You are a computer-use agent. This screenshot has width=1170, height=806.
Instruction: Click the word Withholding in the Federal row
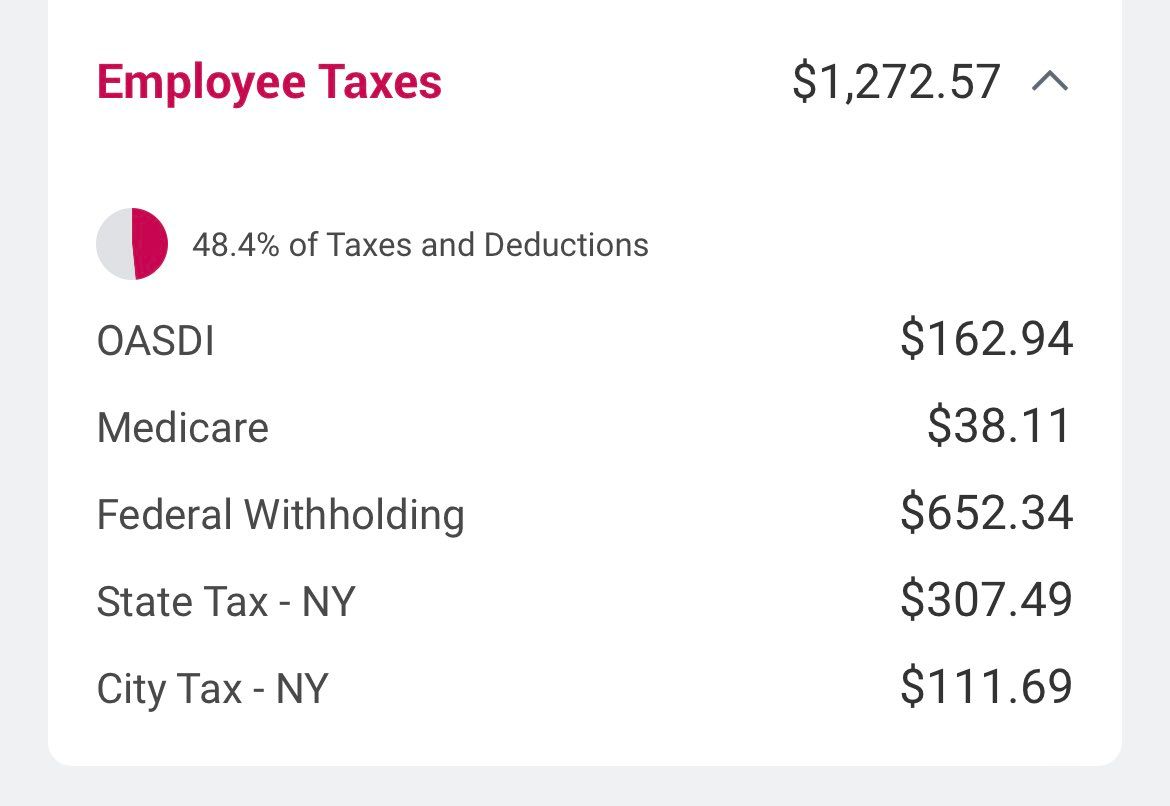[354, 515]
